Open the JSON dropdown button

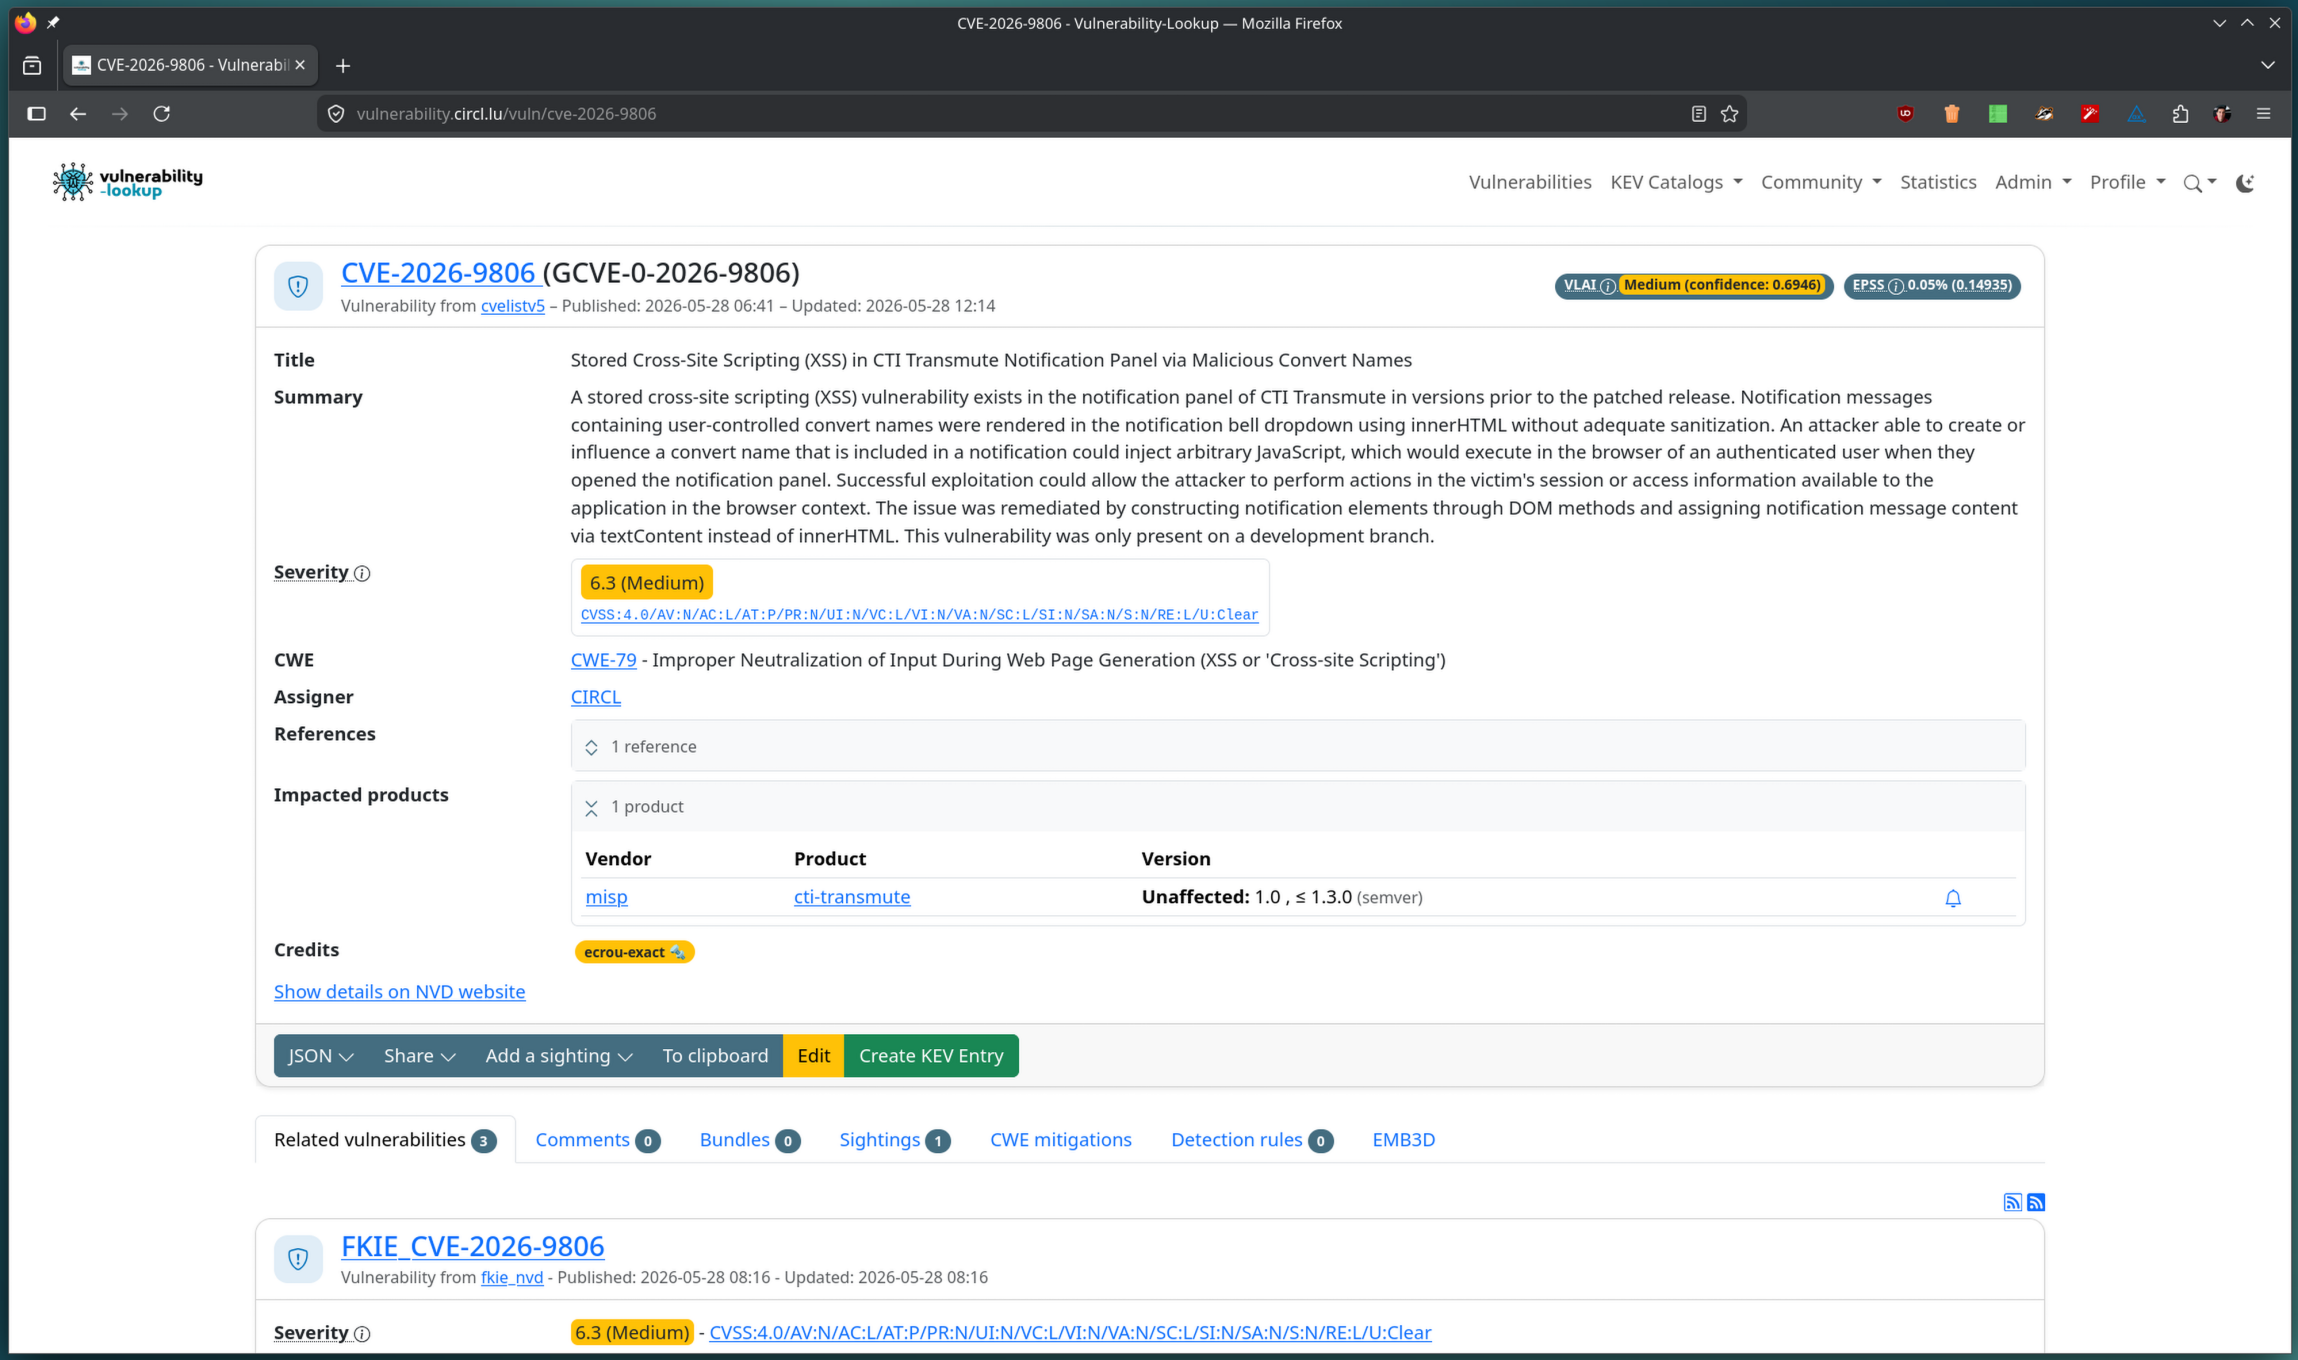321,1056
